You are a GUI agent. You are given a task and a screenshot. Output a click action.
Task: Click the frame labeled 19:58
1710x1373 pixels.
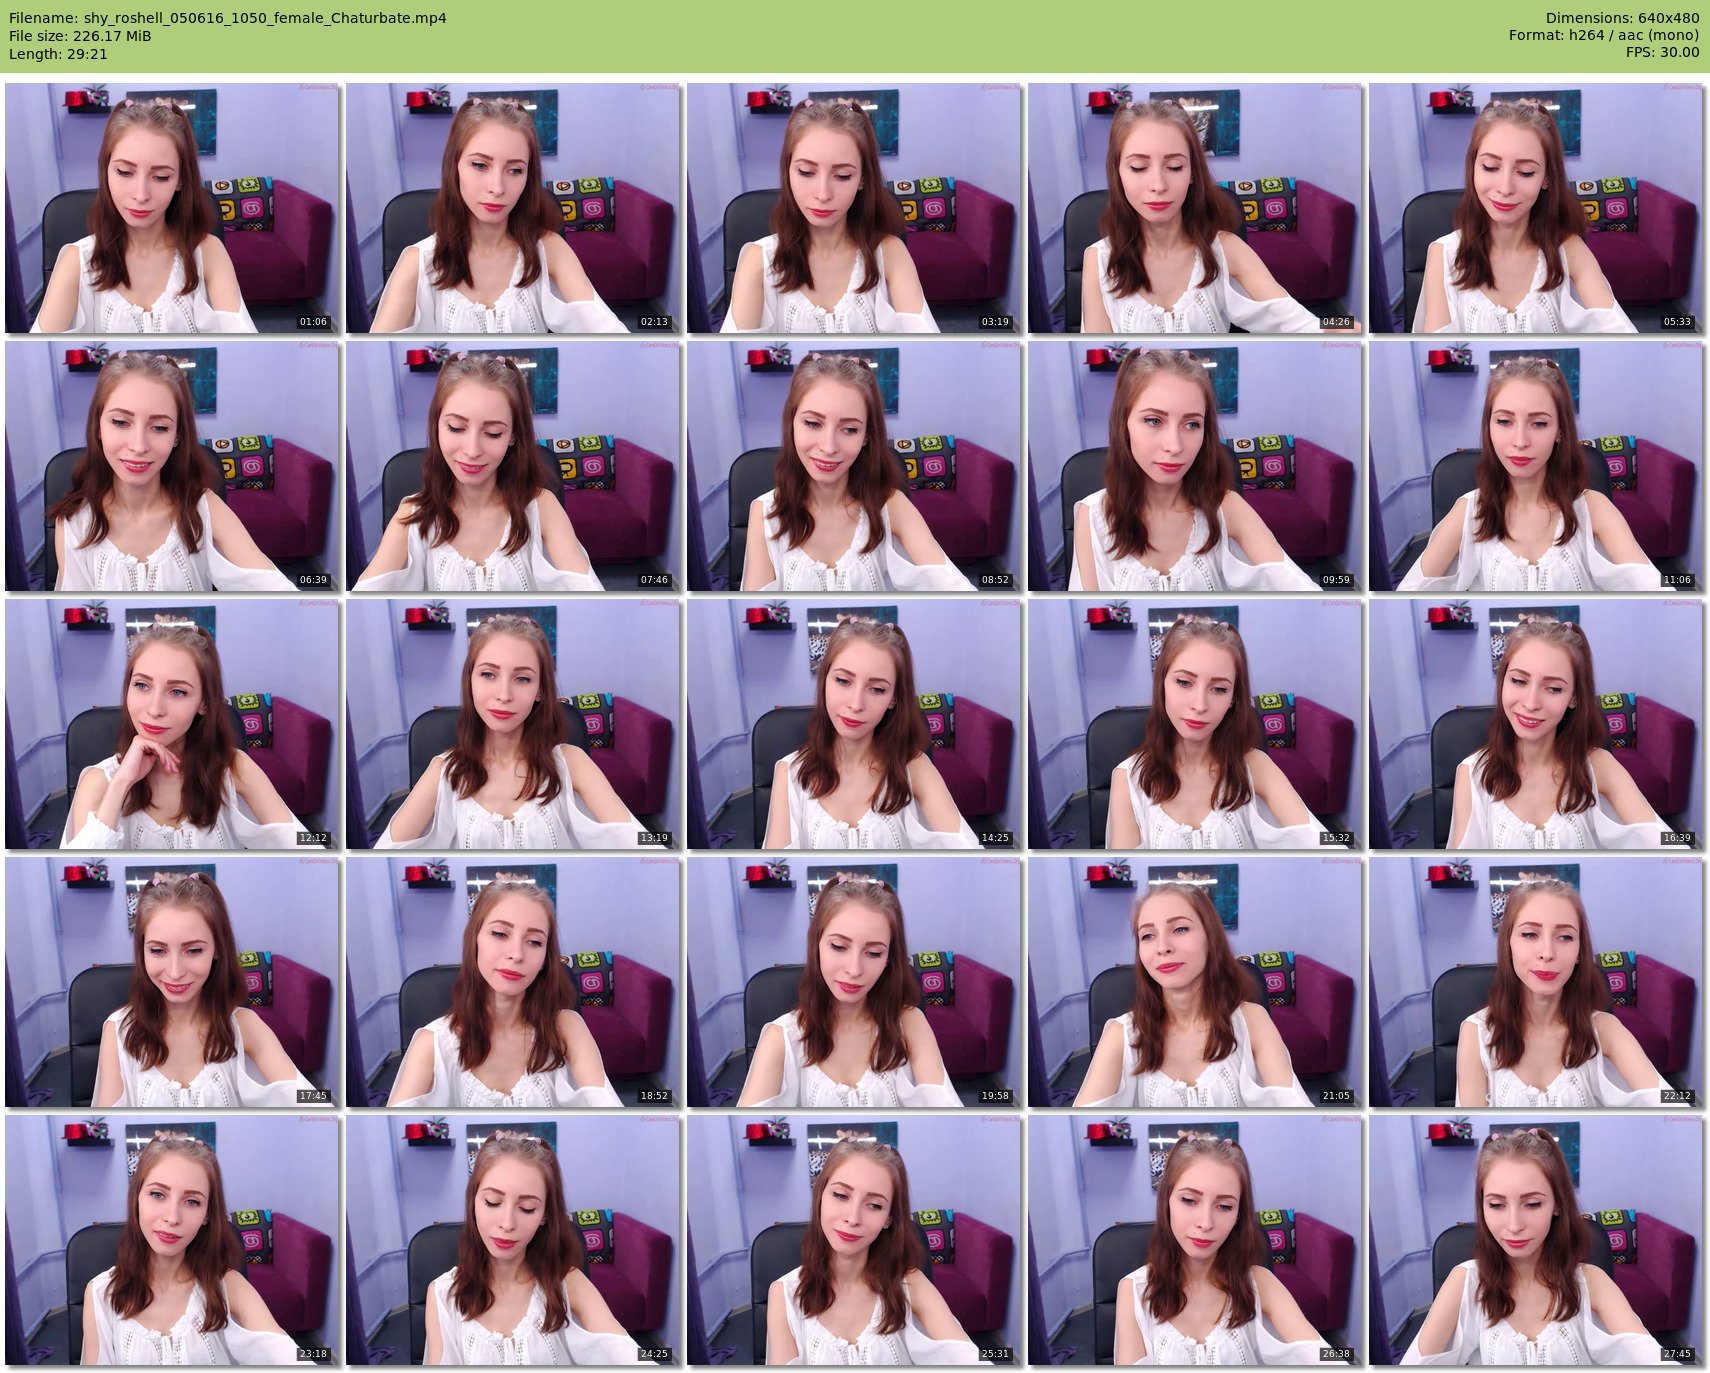[854, 982]
